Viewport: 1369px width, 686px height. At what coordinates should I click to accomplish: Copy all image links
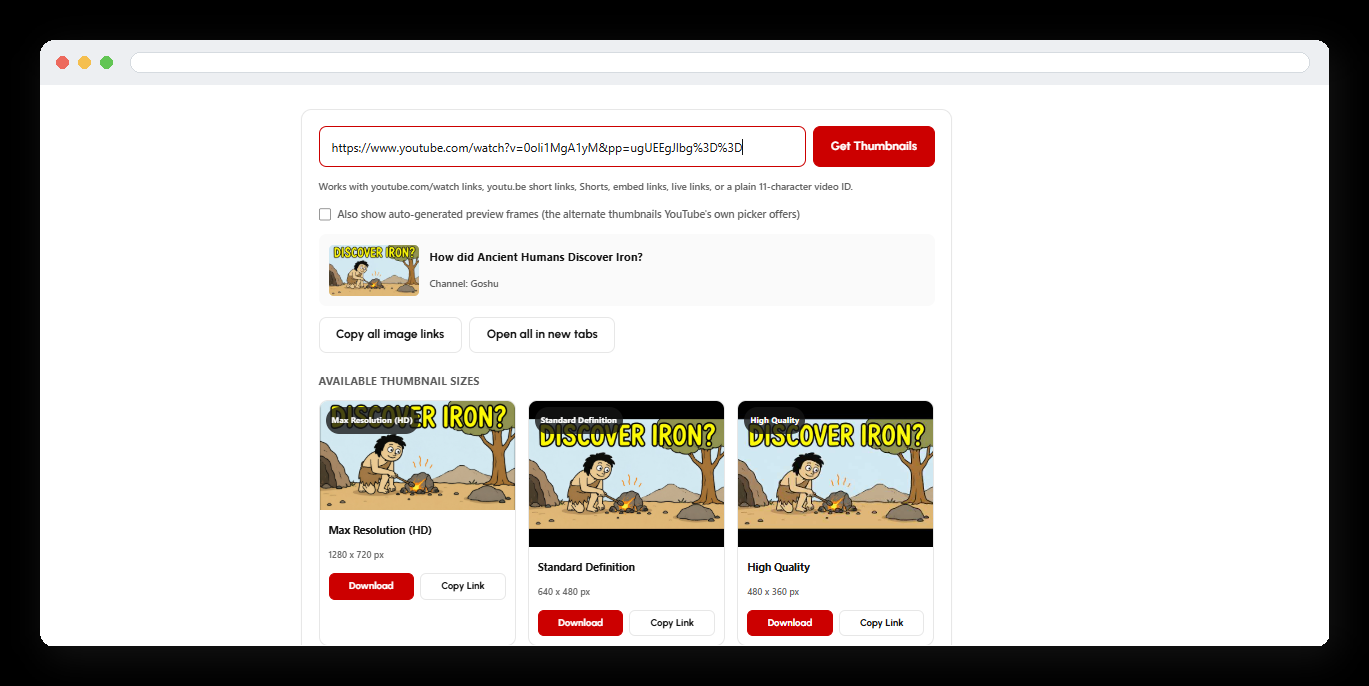click(x=390, y=335)
